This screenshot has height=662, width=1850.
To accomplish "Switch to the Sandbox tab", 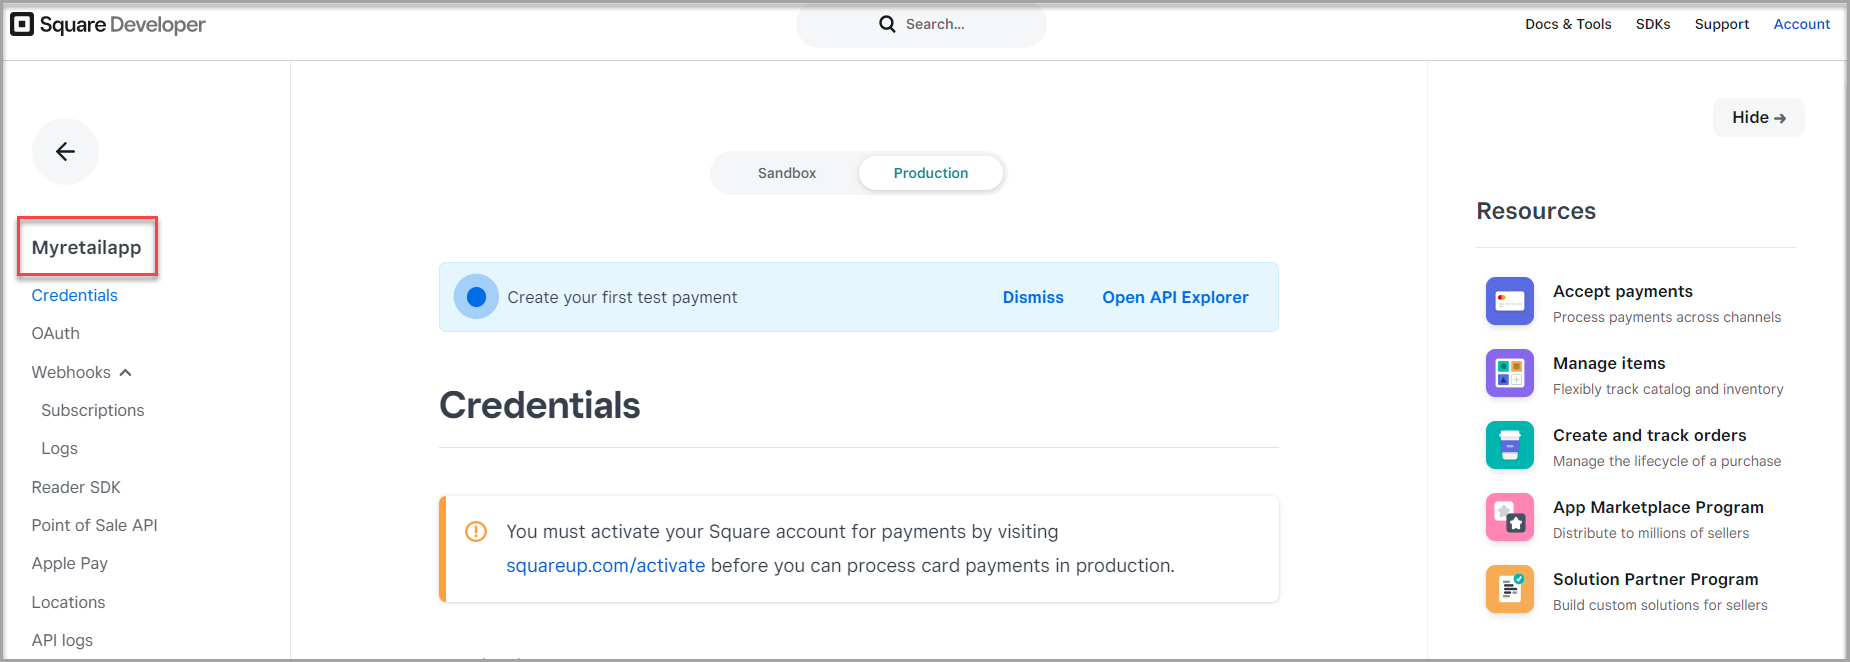I will [787, 173].
